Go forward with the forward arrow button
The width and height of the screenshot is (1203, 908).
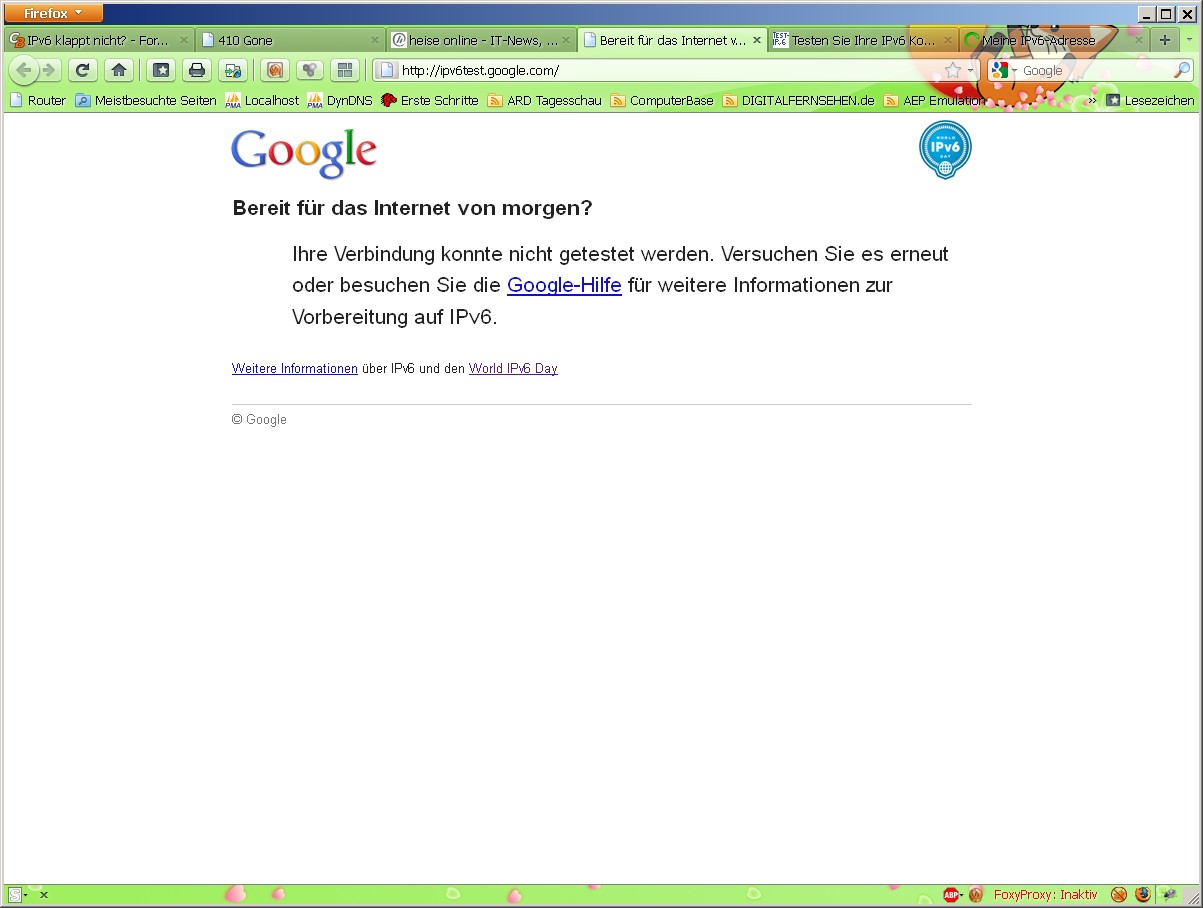click(49, 70)
